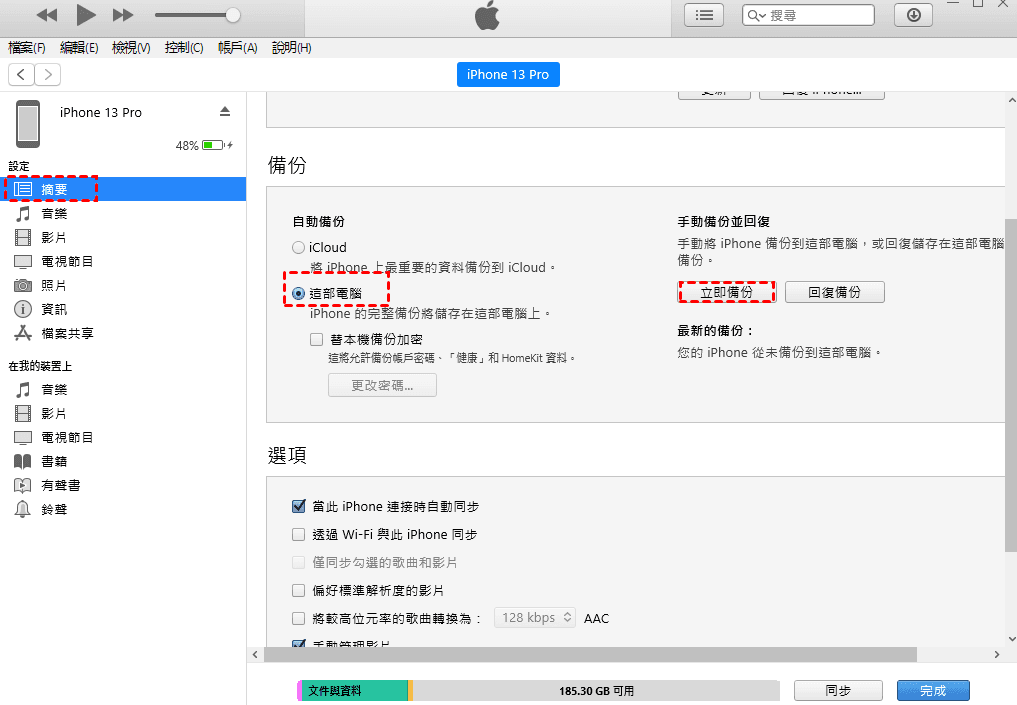
Task: Open the 帳戶(A) menu
Action: (x=237, y=47)
